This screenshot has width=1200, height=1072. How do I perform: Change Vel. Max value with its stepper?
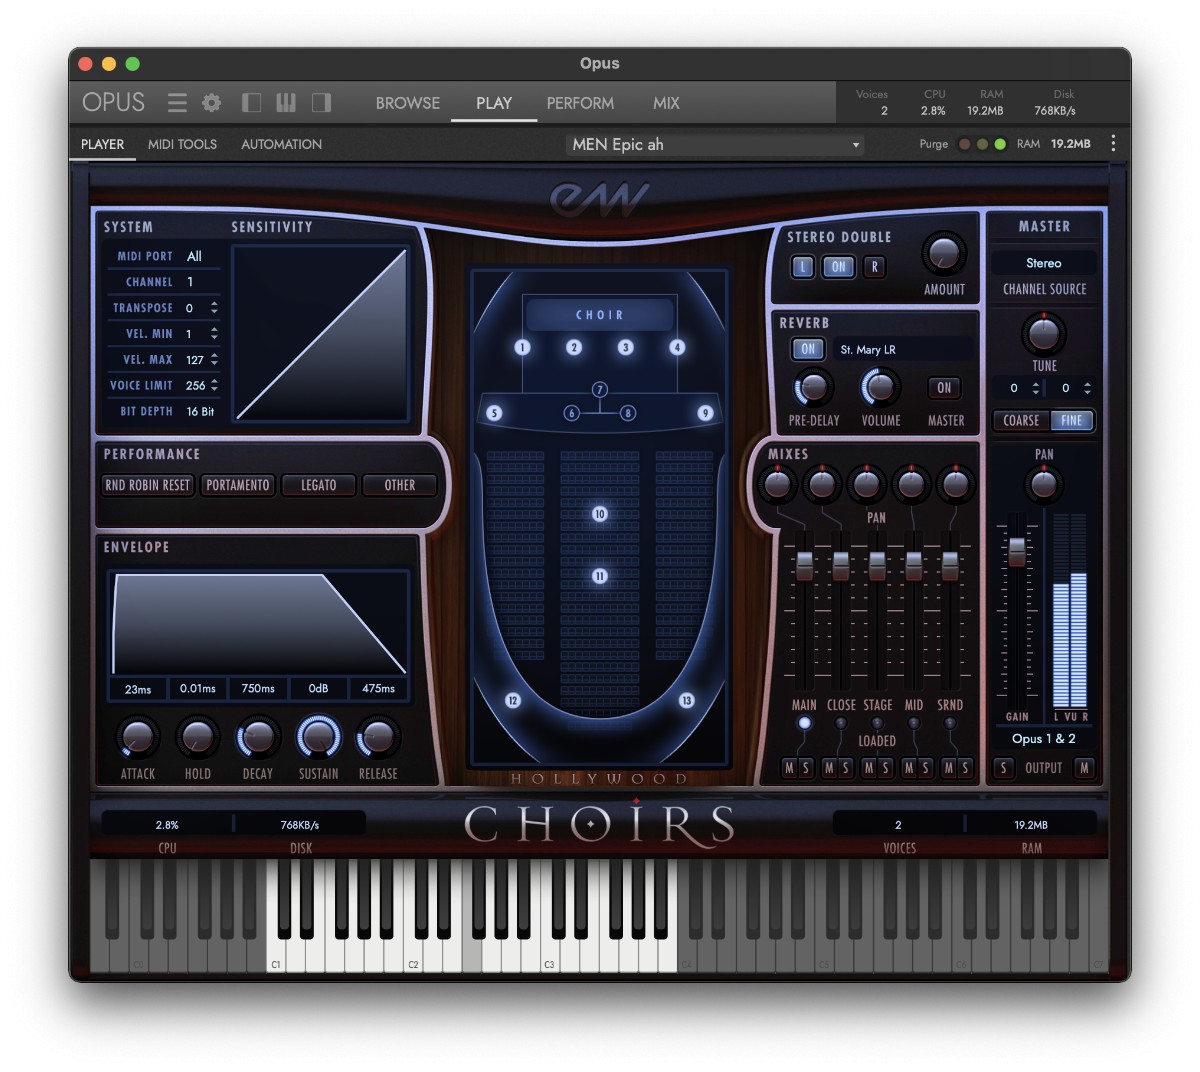pos(214,360)
